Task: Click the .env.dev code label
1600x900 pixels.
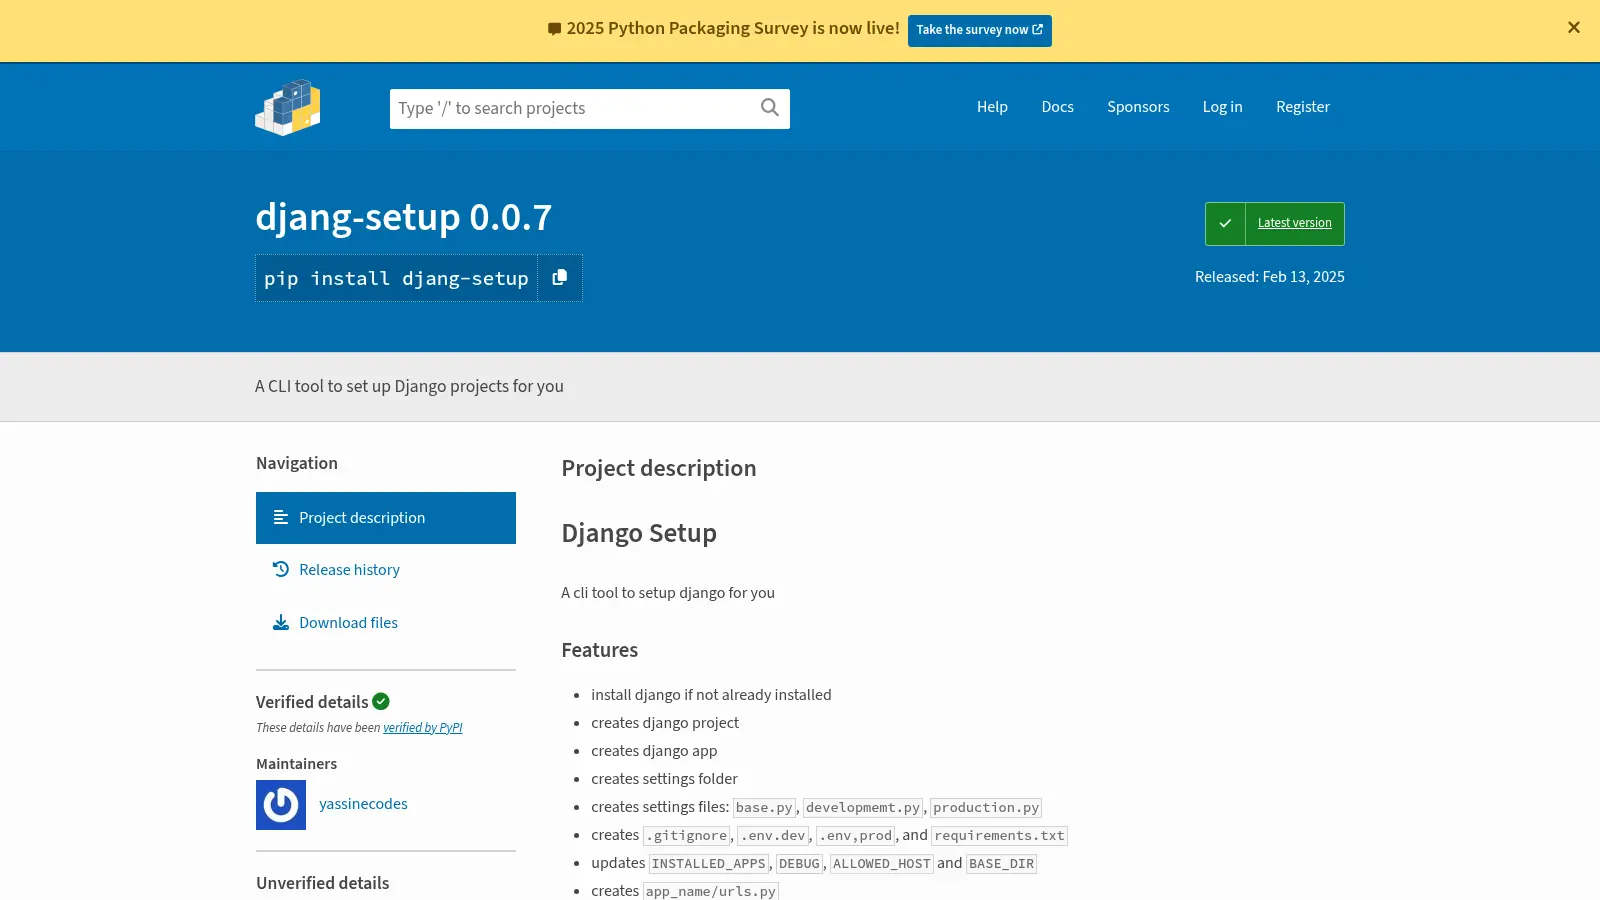Action: tap(773, 836)
